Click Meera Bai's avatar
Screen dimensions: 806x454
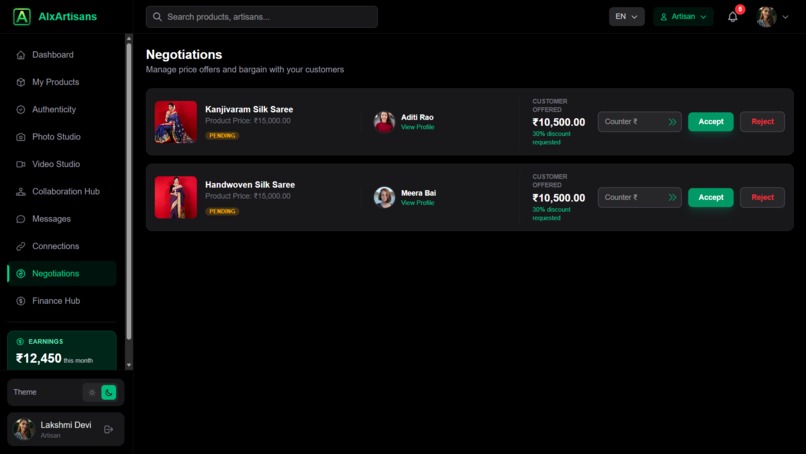pos(384,197)
